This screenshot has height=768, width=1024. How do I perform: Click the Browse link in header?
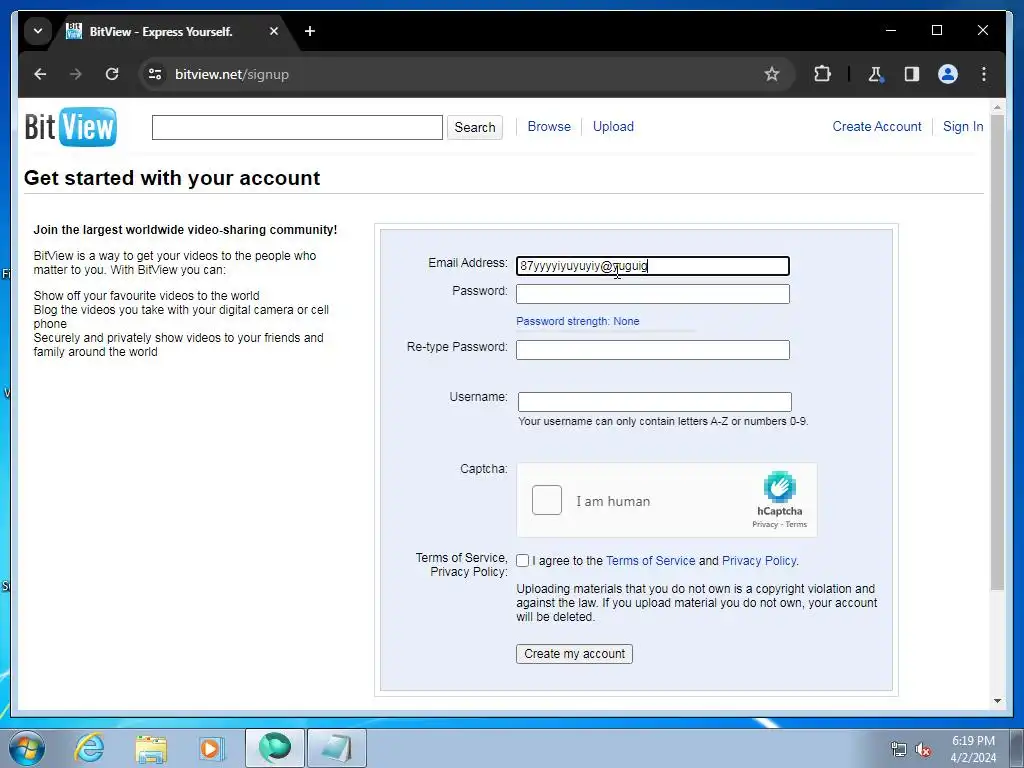(549, 127)
